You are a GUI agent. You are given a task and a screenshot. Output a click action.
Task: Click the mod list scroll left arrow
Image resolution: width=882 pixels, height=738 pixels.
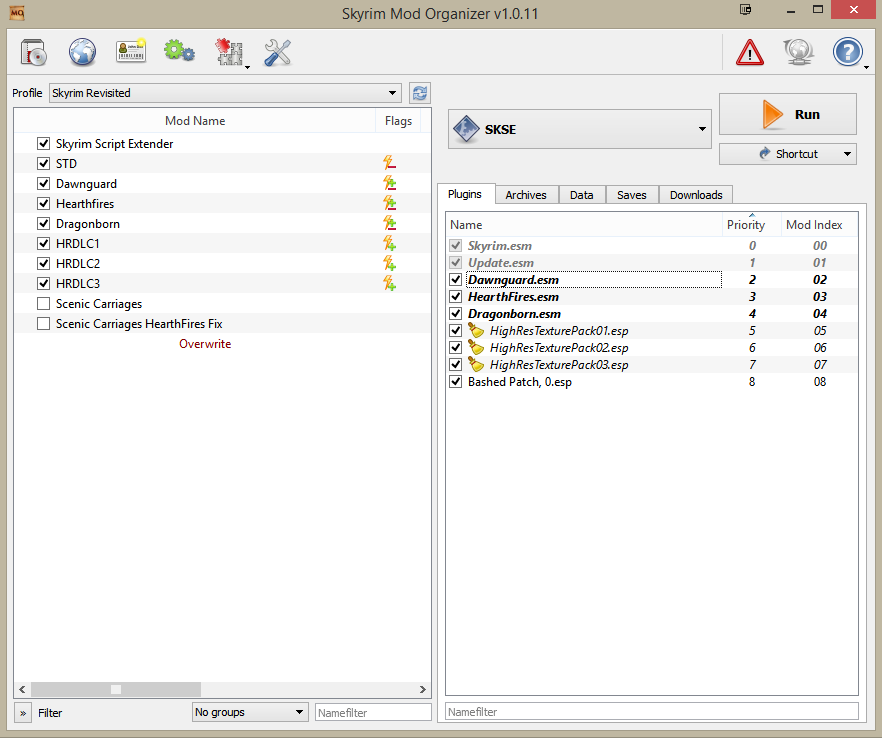(x=22, y=689)
